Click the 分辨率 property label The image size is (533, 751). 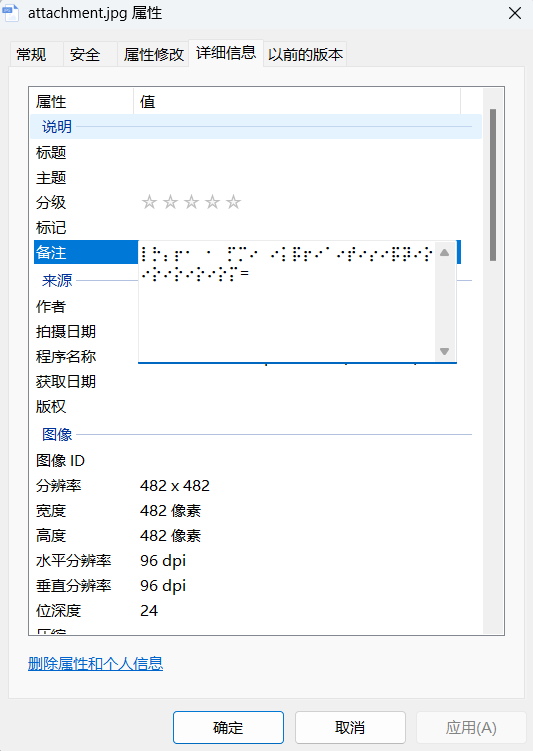58,486
